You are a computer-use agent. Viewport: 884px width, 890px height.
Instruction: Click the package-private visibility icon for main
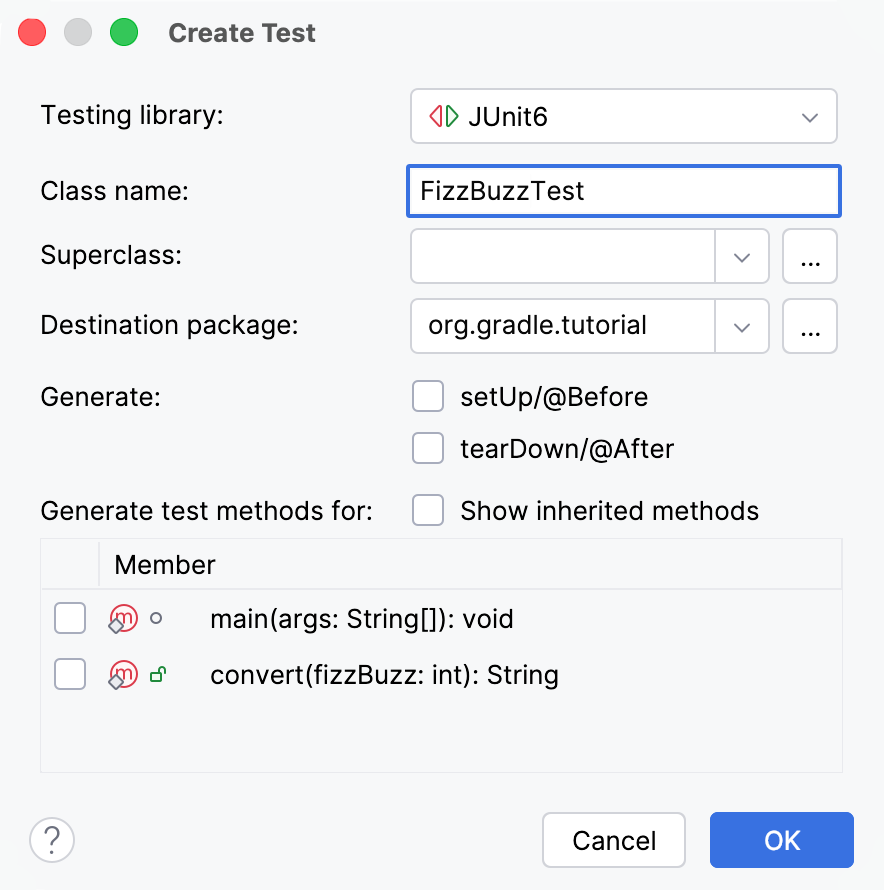coord(155,618)
